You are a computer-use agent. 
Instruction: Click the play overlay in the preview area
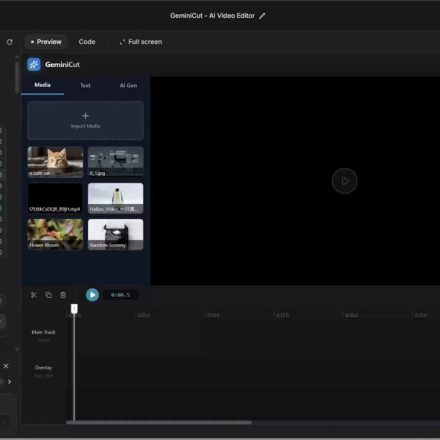click(x=344, y=181)
